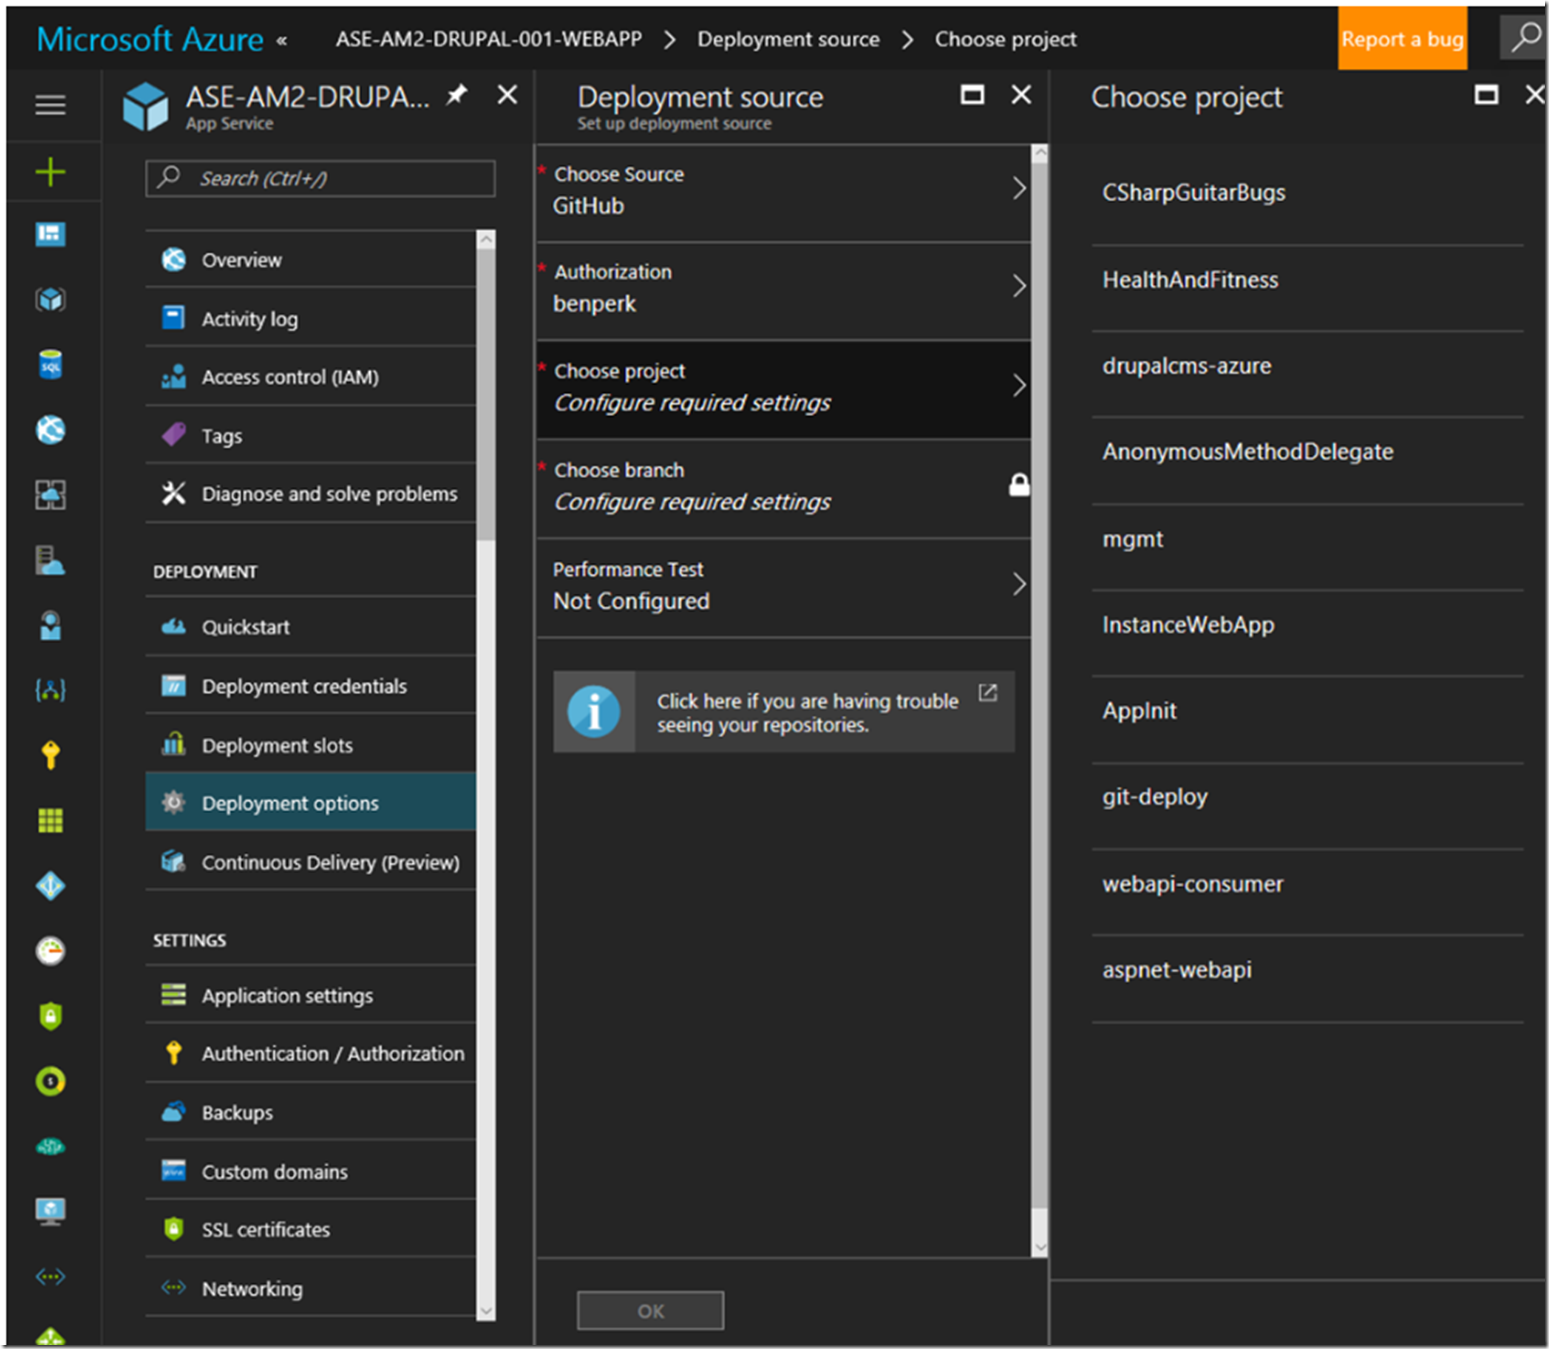This screenshot has height=1349, width=1549.
Task: Click the external link icon in banner
Action: click(988, 693)
